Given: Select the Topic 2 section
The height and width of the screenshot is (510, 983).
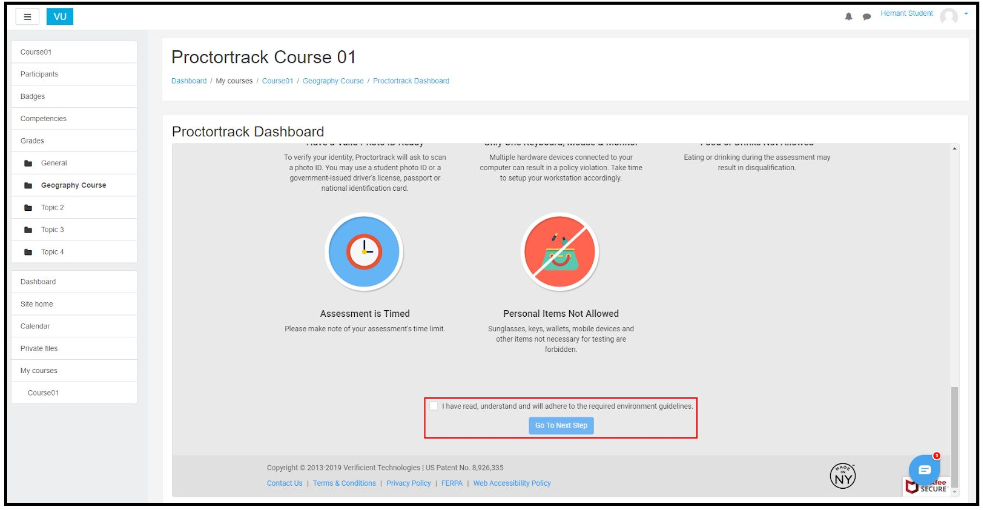Looking at the screenshot, I should point(74,207).
